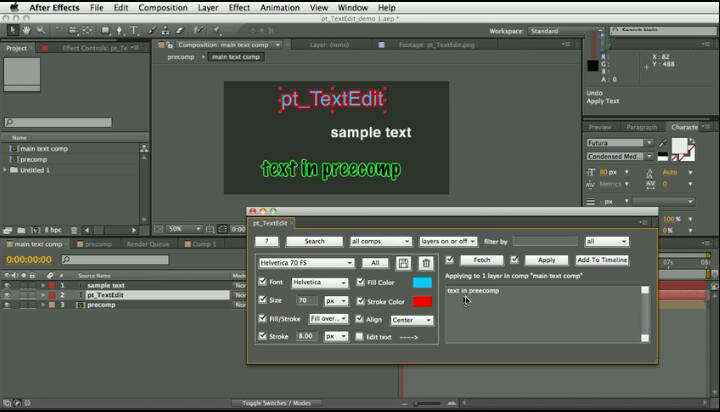Click the Project panel trash icon

(x=74, y=230)
